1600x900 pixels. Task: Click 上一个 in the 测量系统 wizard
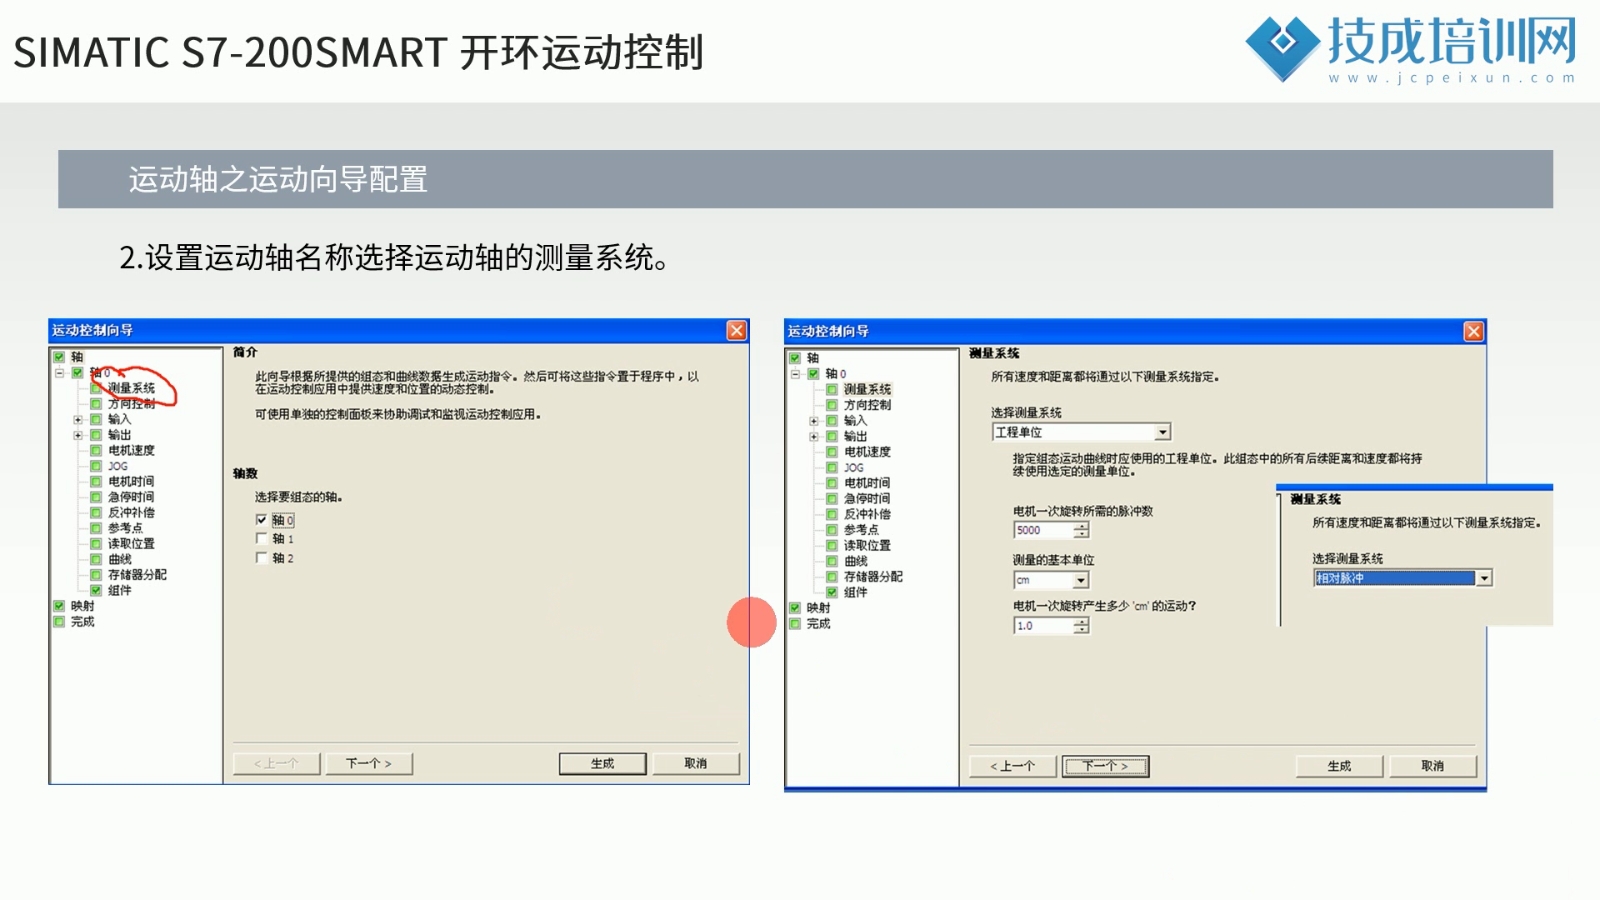[x=1012, y=766]
